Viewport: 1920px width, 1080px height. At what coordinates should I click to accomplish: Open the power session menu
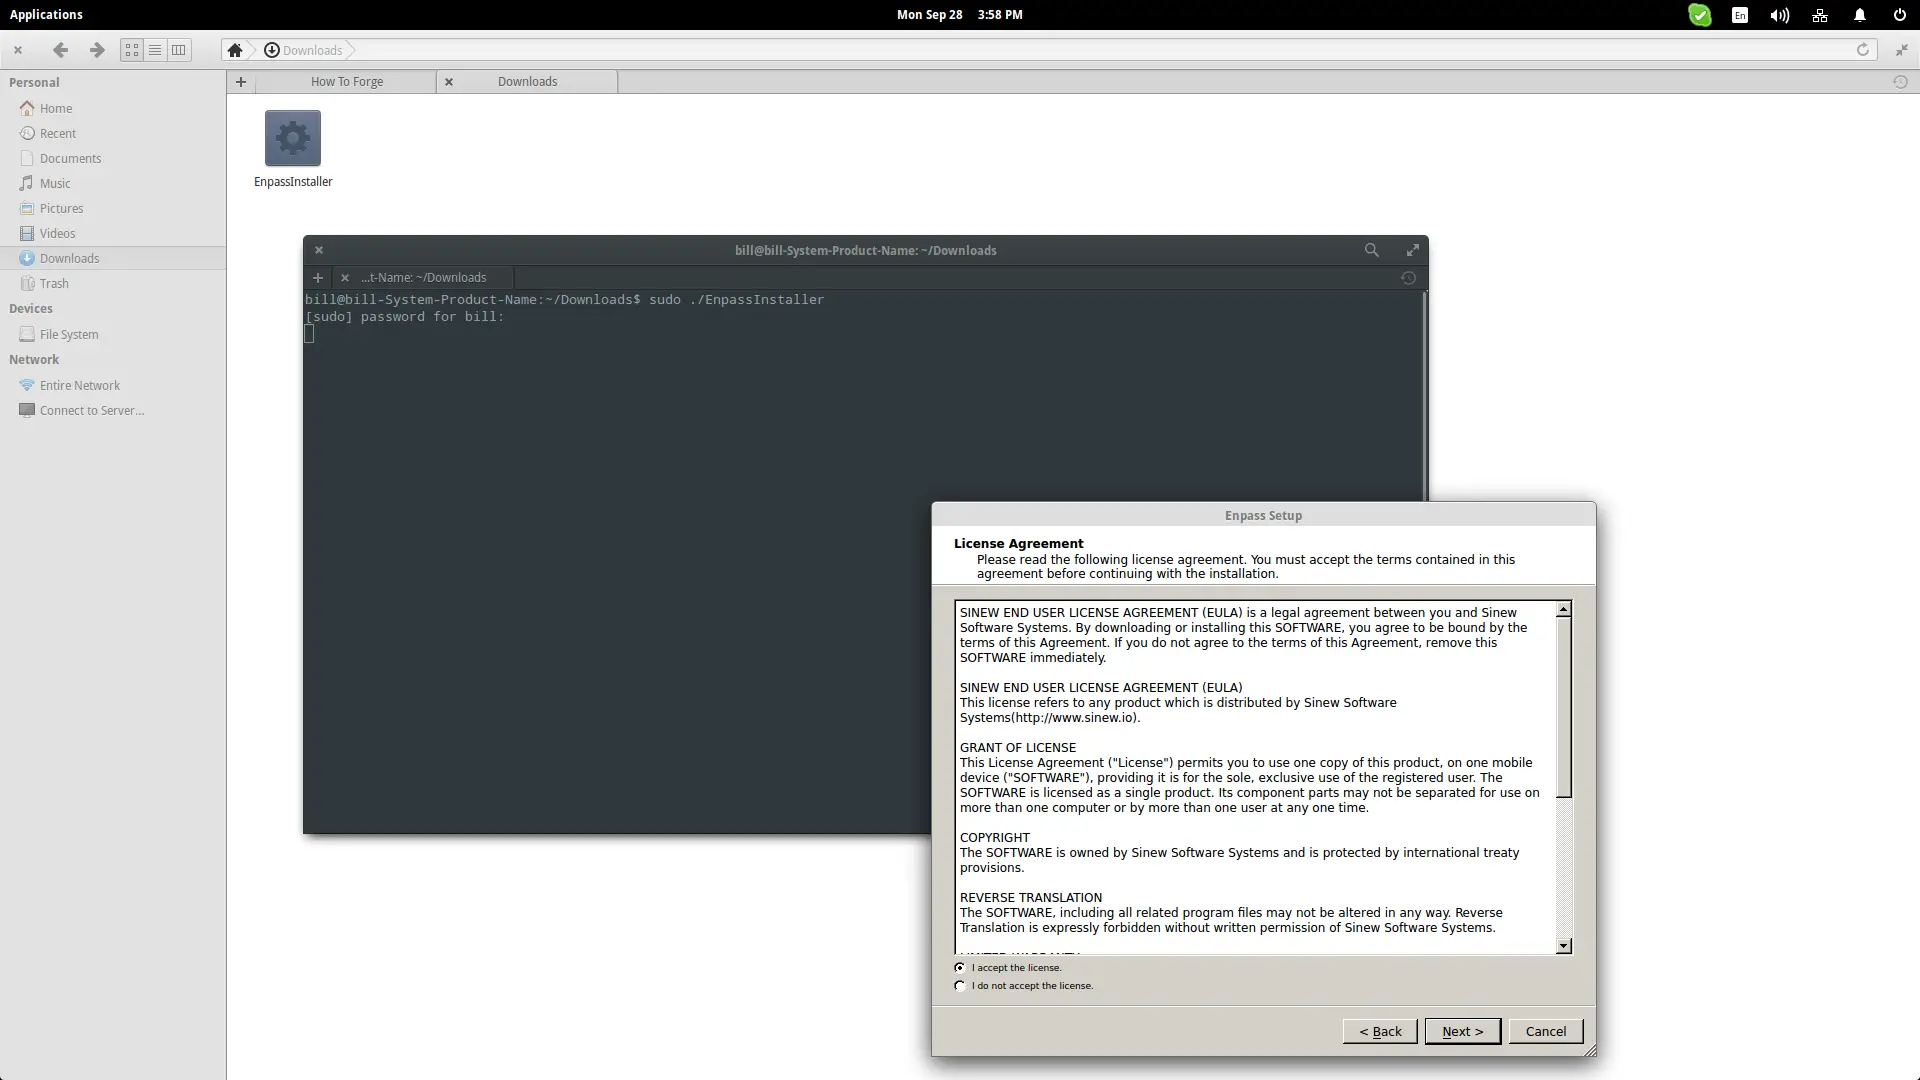pos(1899,15)
